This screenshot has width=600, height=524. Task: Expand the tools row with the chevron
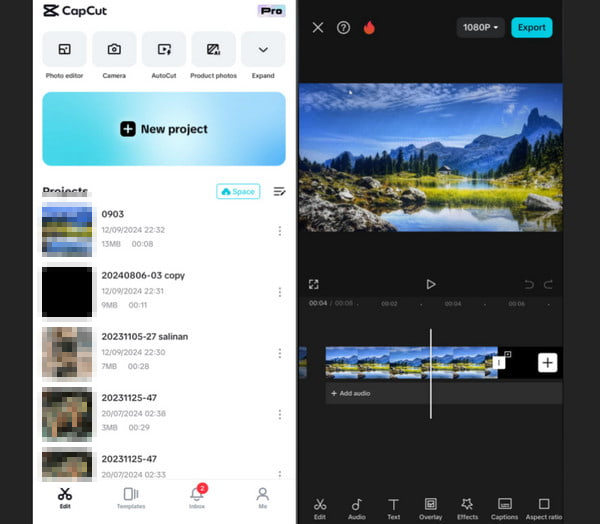click(x=263, y=49)
